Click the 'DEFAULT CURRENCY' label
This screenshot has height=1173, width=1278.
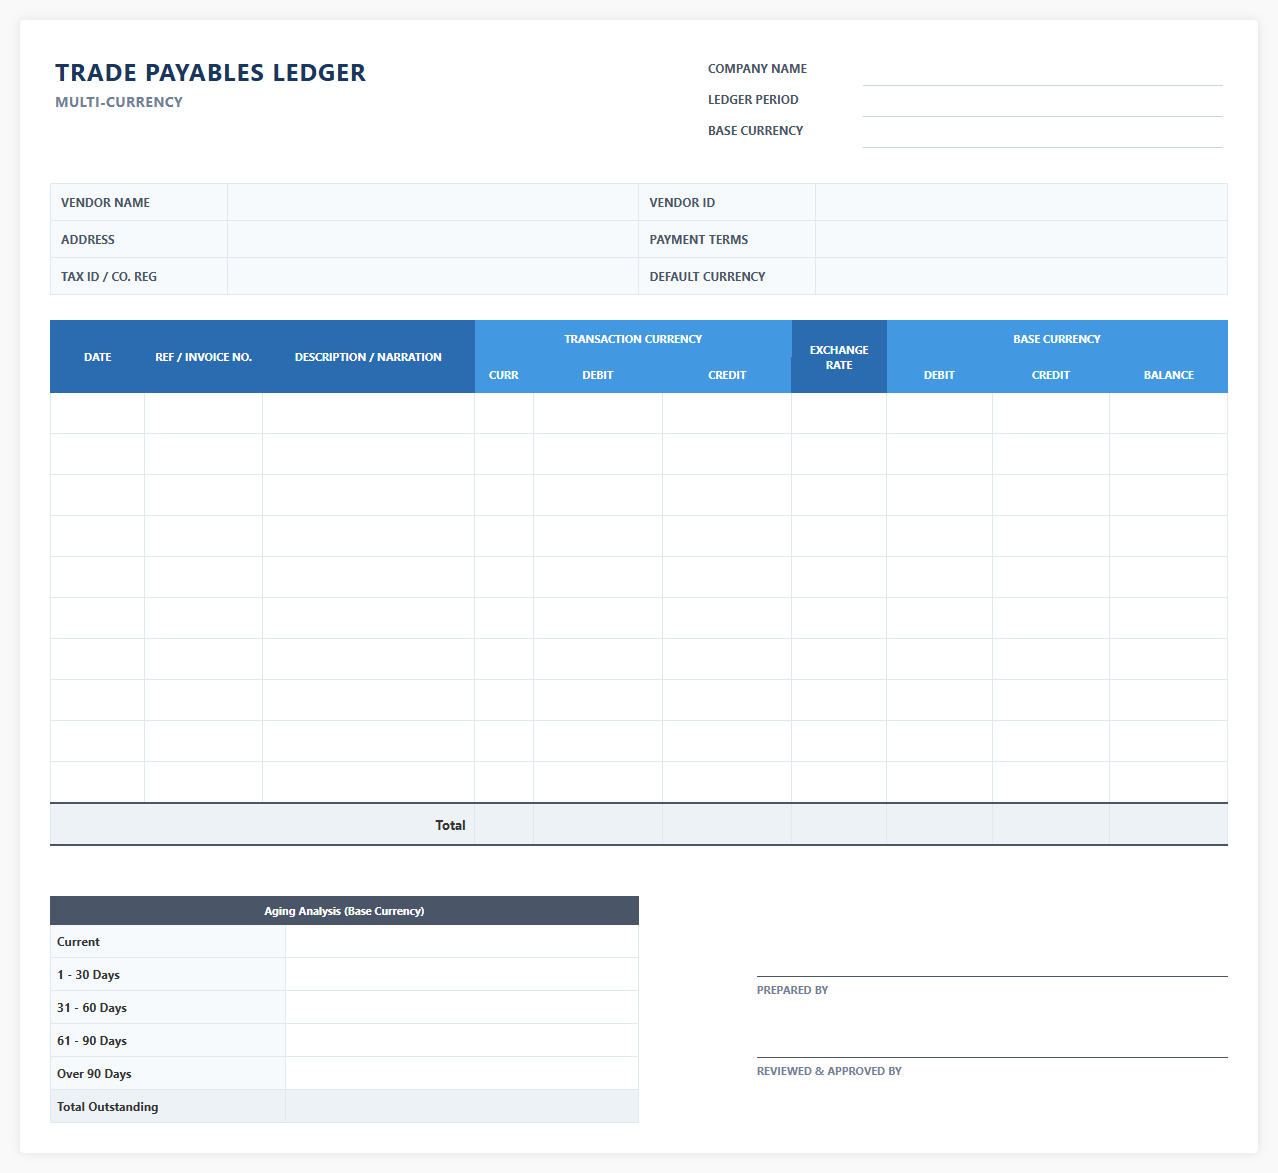click(x=707, y=276)
